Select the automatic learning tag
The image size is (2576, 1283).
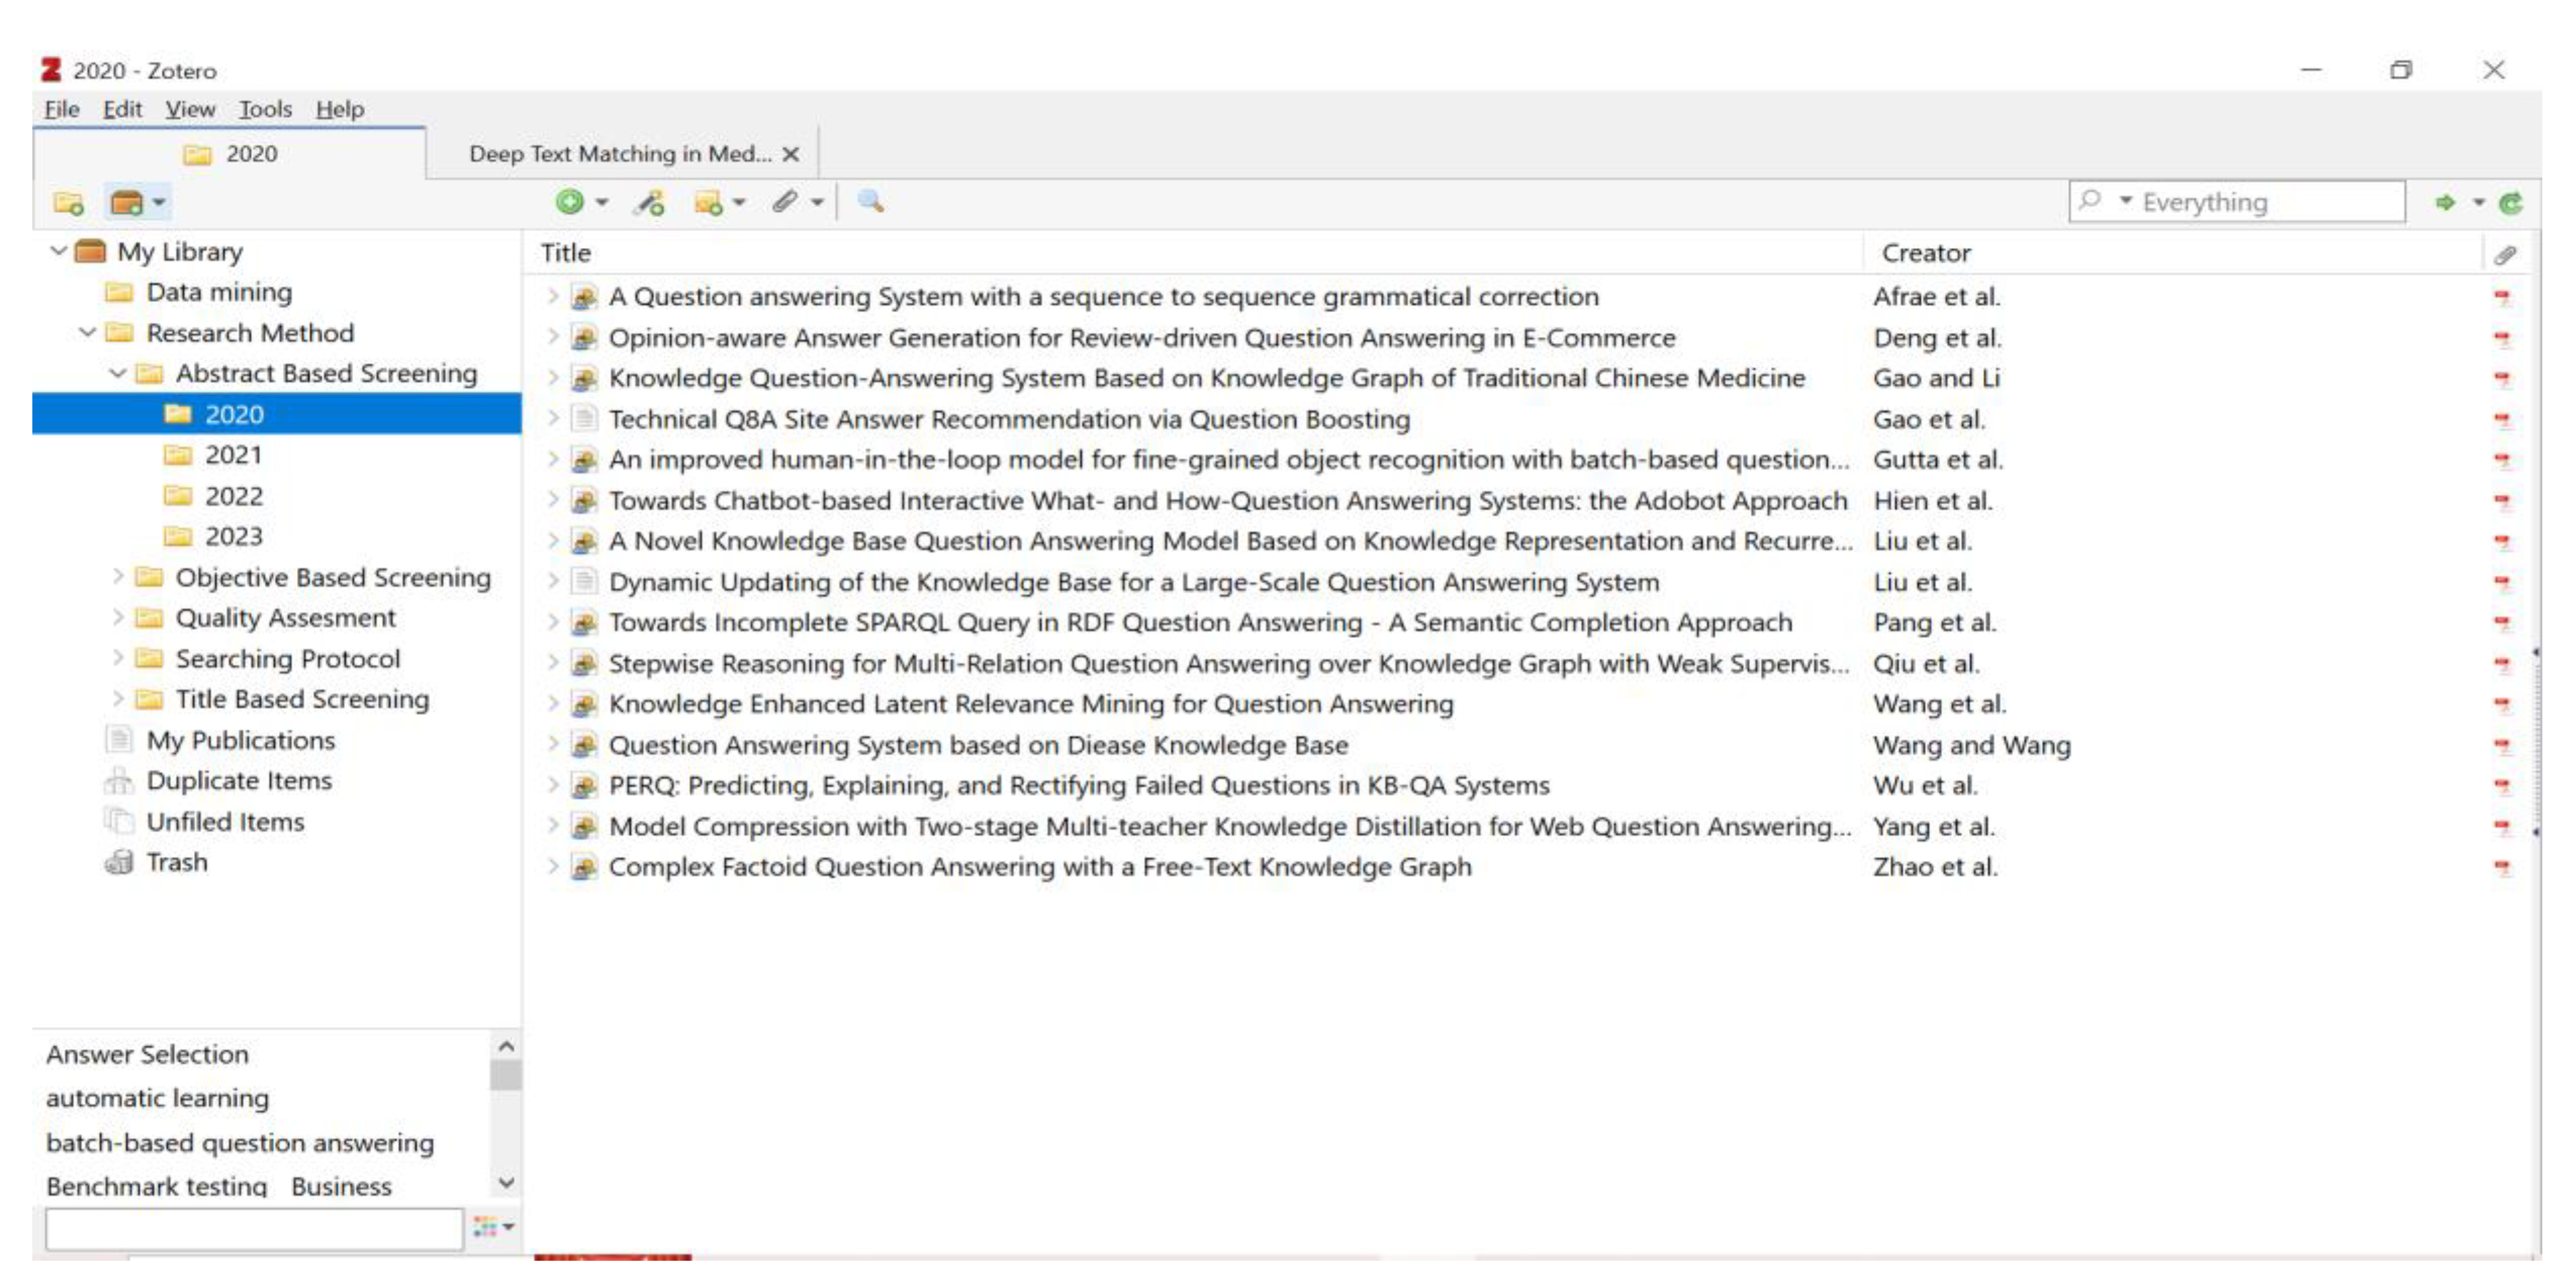tap(156, 1097)
